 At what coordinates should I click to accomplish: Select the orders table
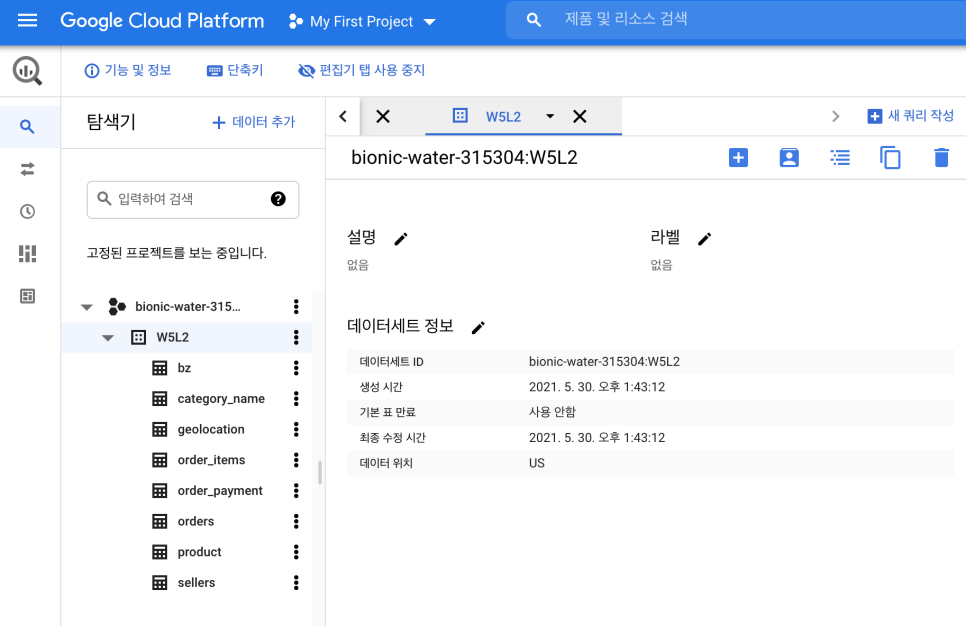pyautogui.click(x=196, y=521)
